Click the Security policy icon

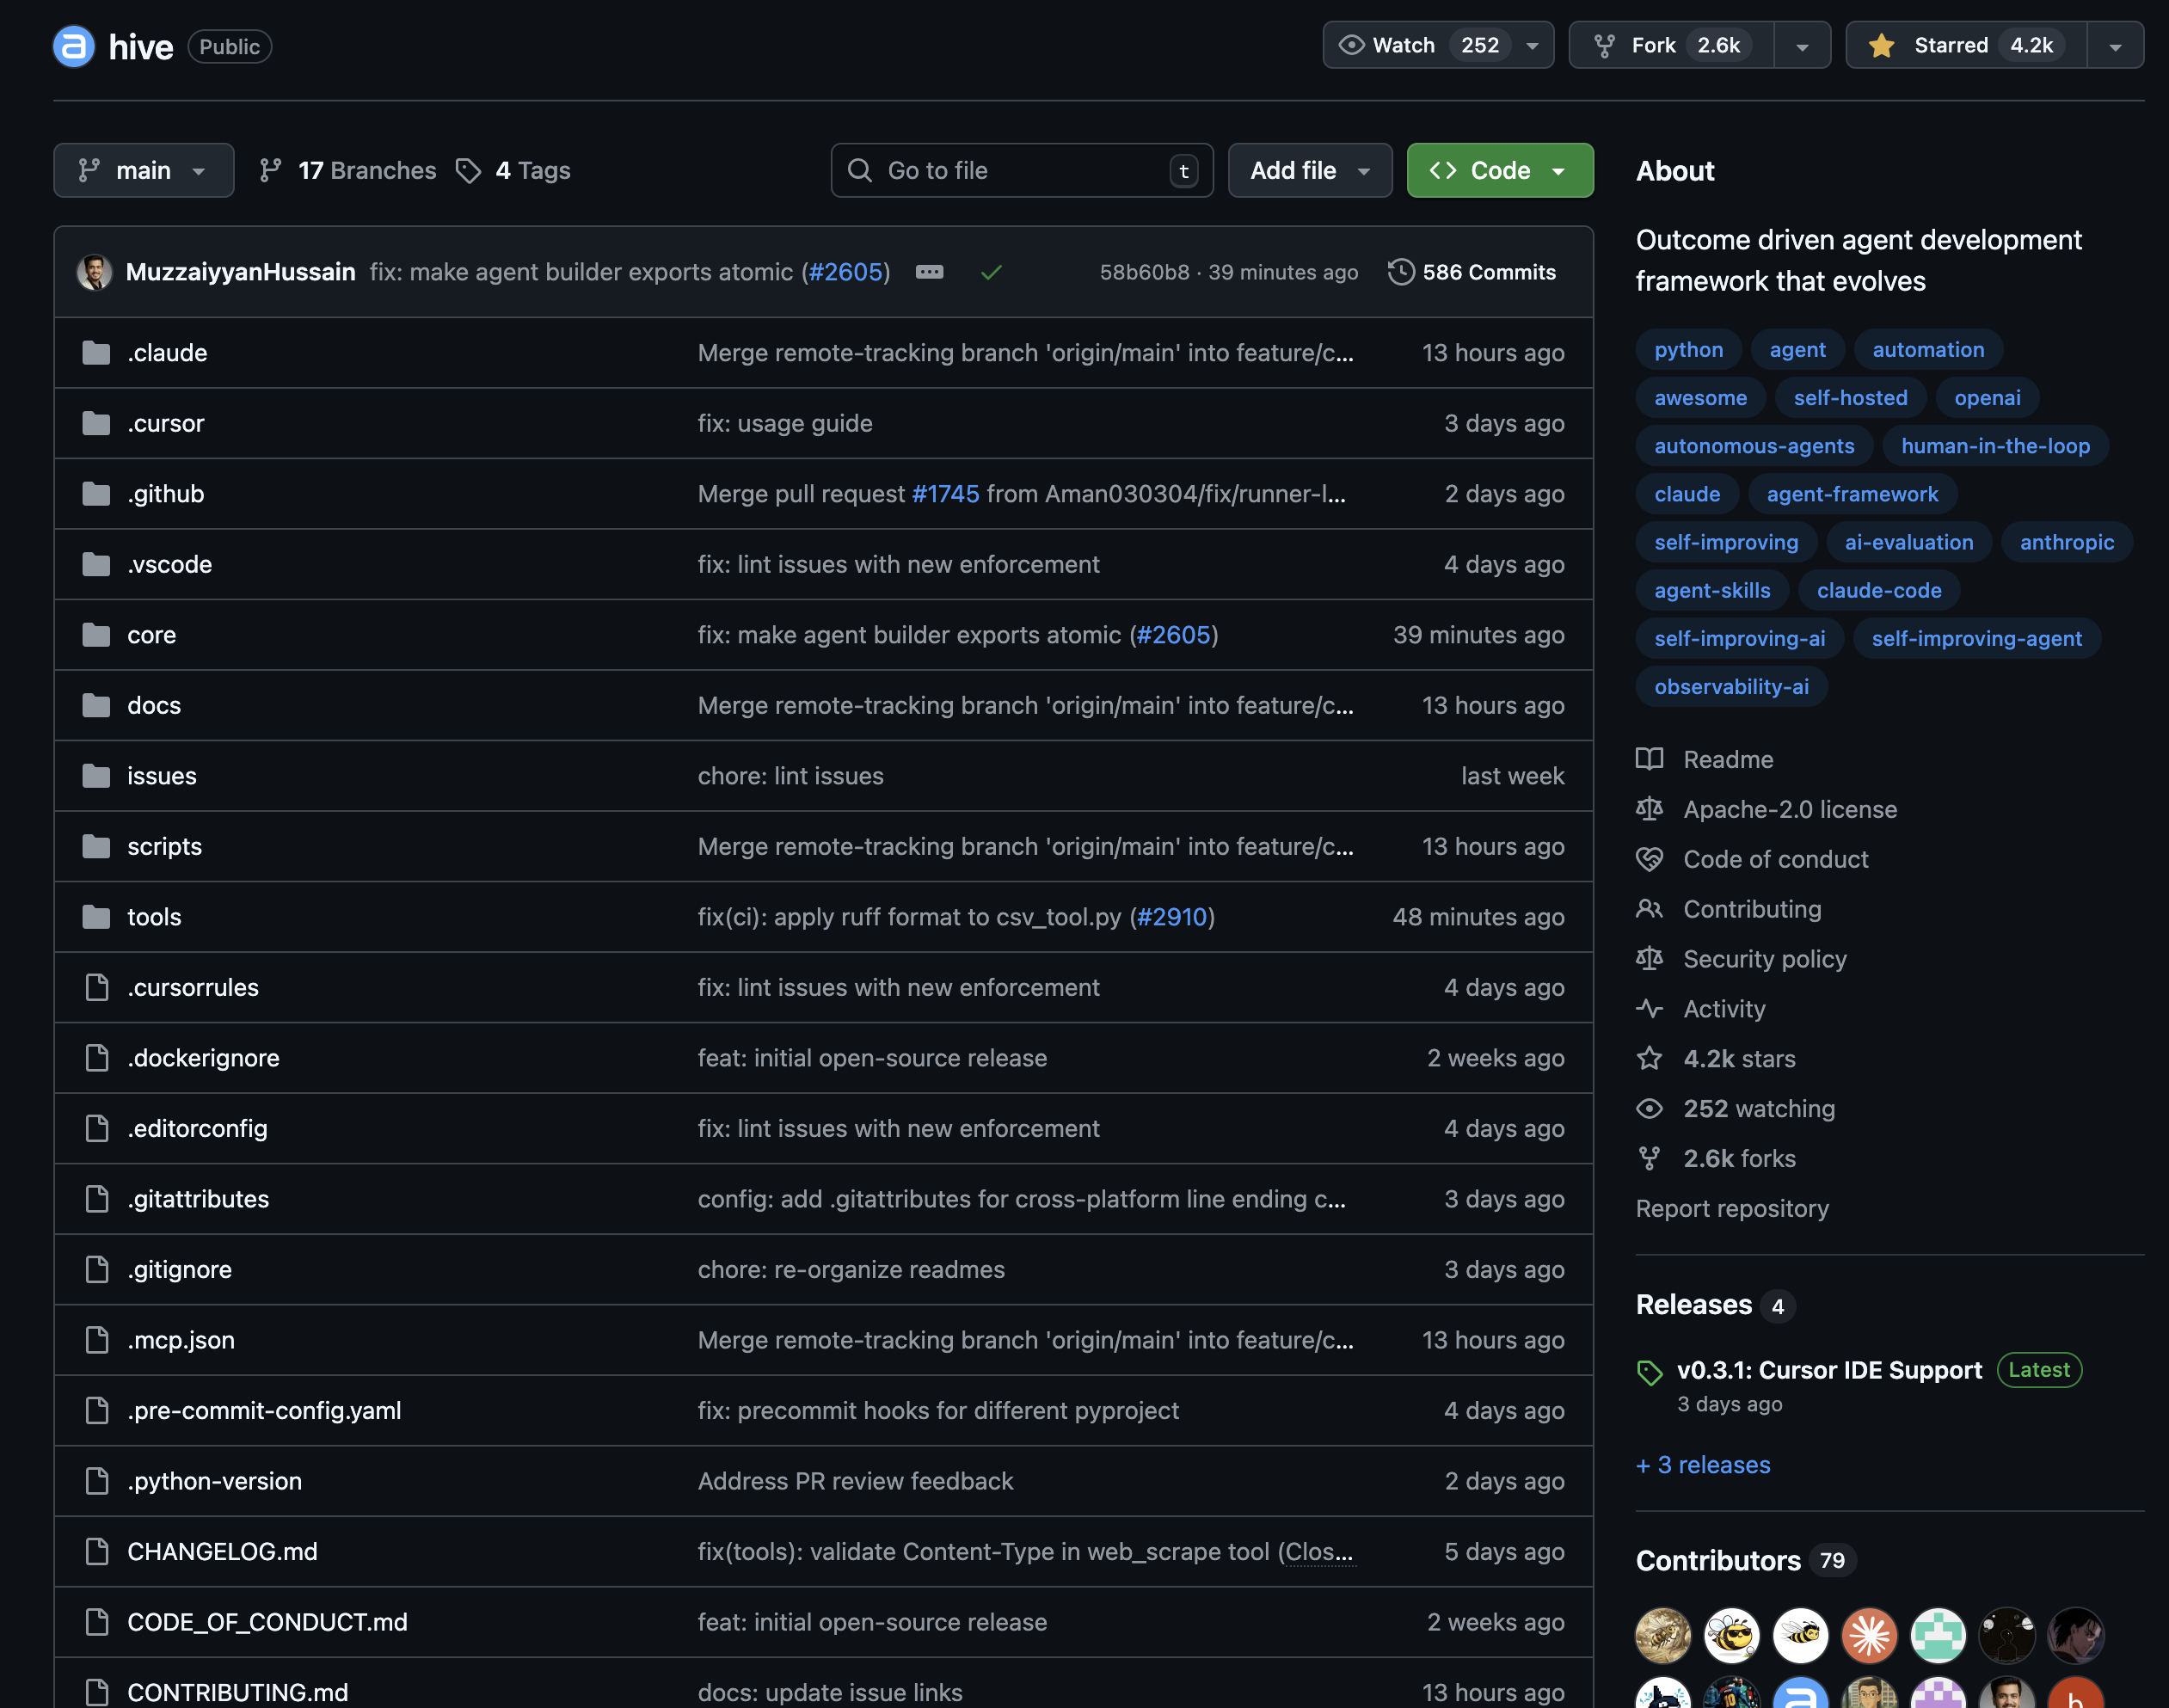1650,959
